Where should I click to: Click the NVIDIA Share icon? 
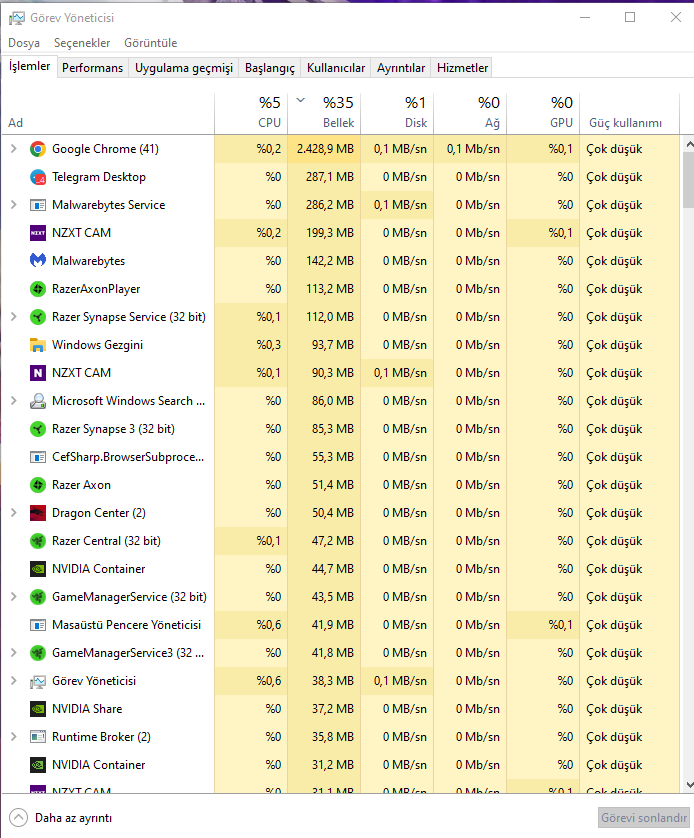[38, 709]
